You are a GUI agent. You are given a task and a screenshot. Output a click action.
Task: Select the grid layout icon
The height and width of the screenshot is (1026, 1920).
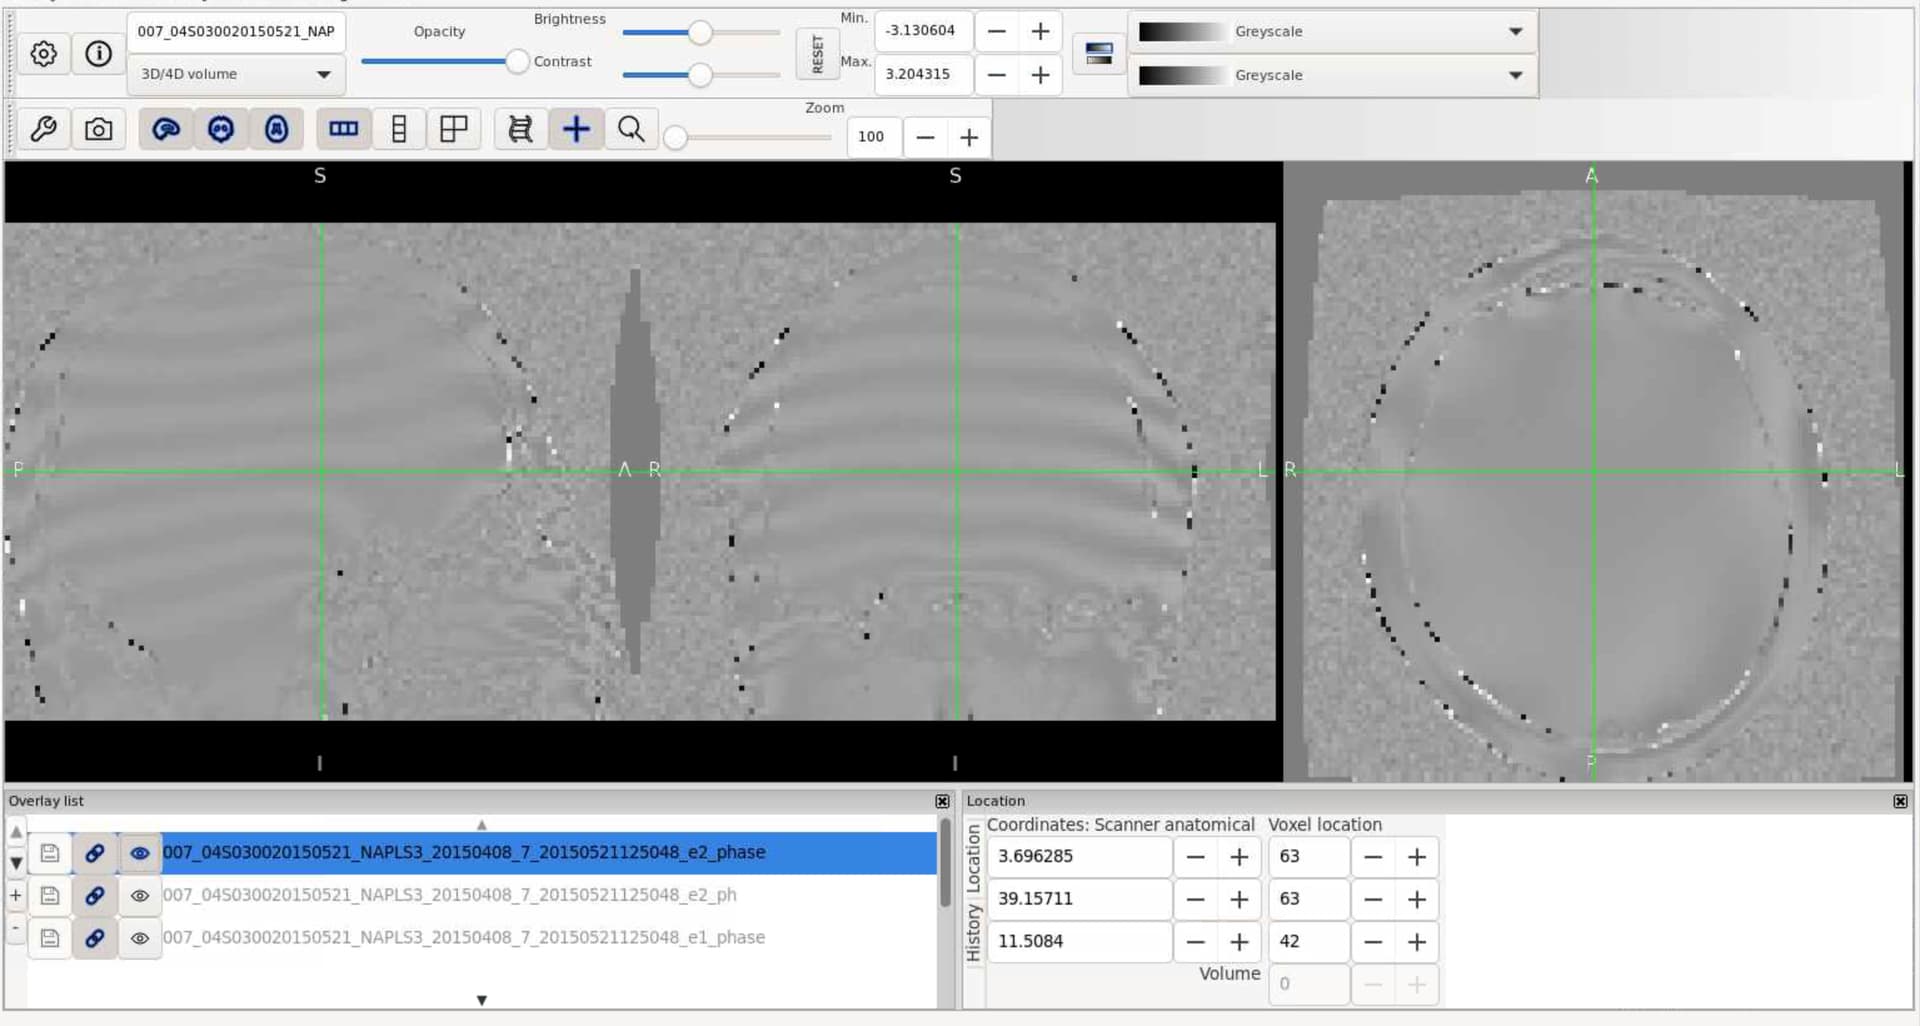pos(453,129)
